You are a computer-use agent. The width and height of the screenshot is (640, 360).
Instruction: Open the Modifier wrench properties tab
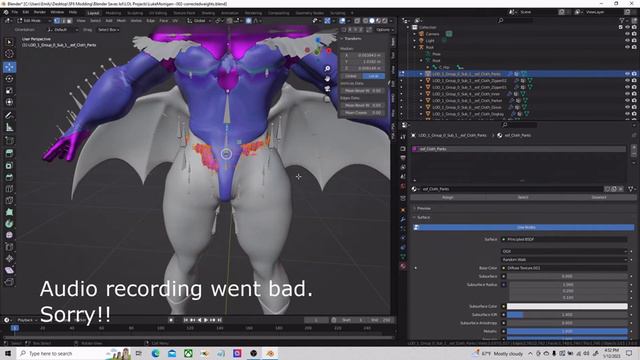(x=403, y=220)
